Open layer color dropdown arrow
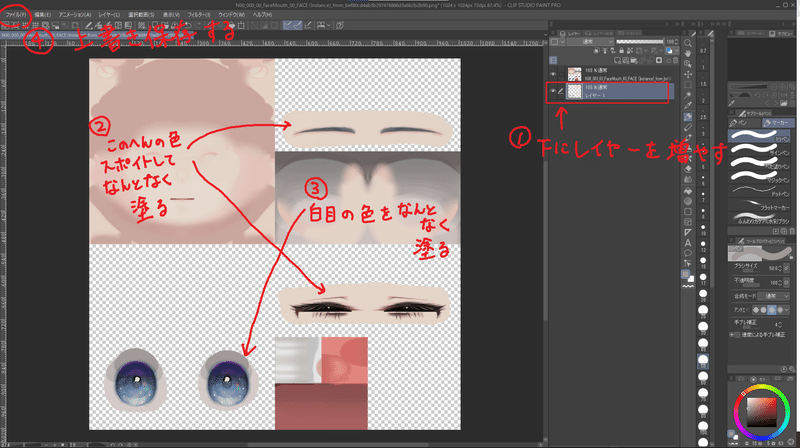Image resolution: width=800 pixels, height=448 pixels. click(x=676, y=51)
